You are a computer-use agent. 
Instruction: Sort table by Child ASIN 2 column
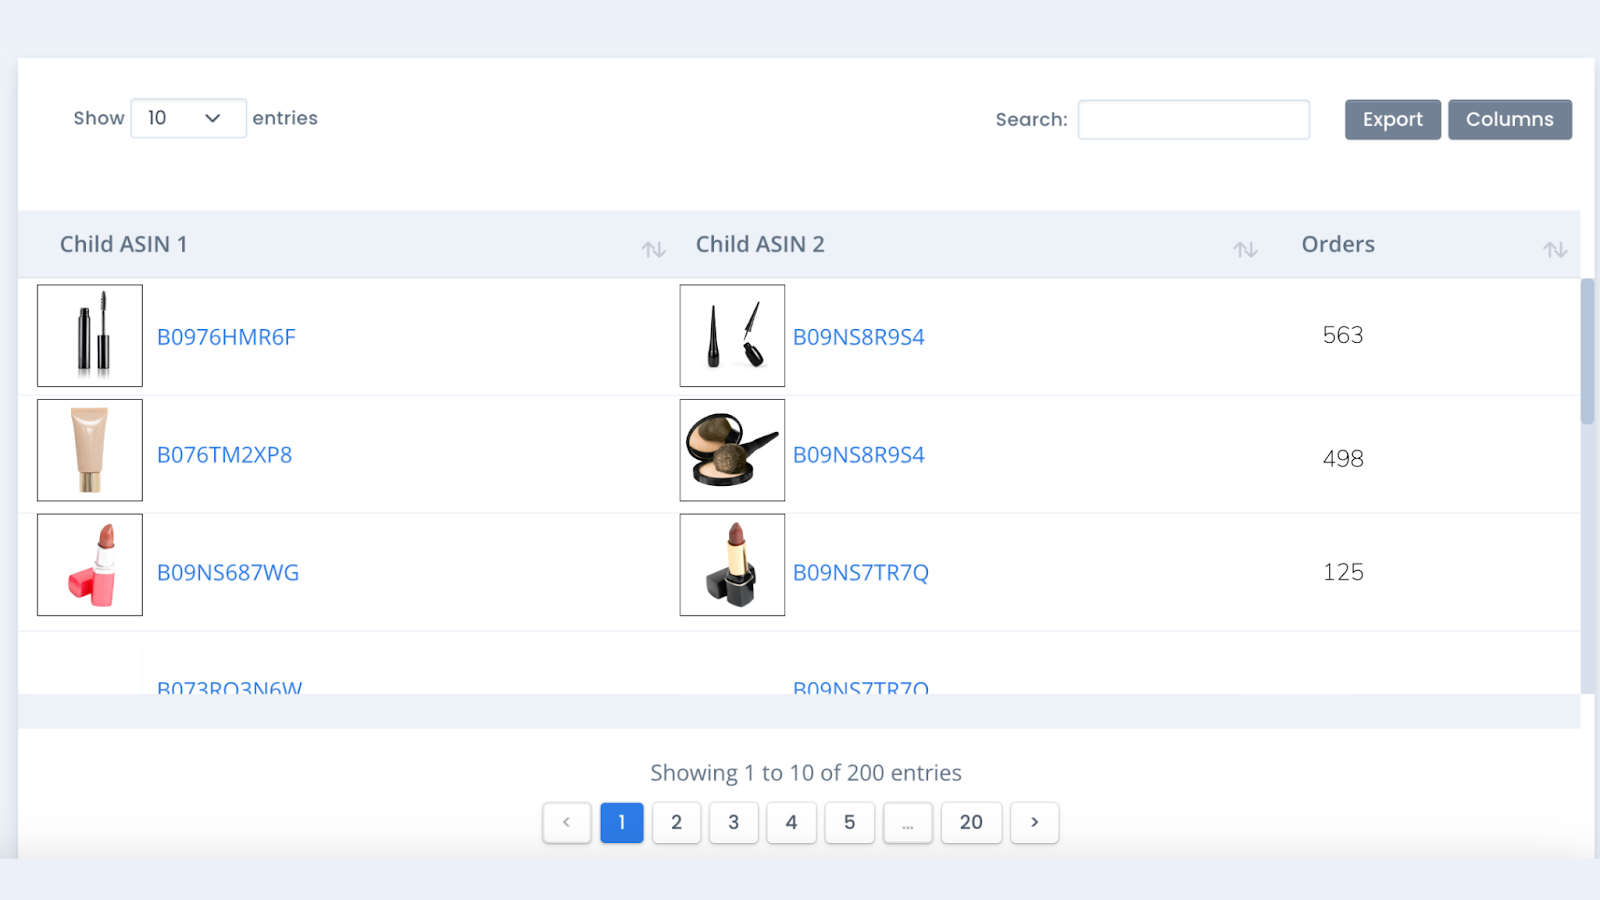(1245, 249)
